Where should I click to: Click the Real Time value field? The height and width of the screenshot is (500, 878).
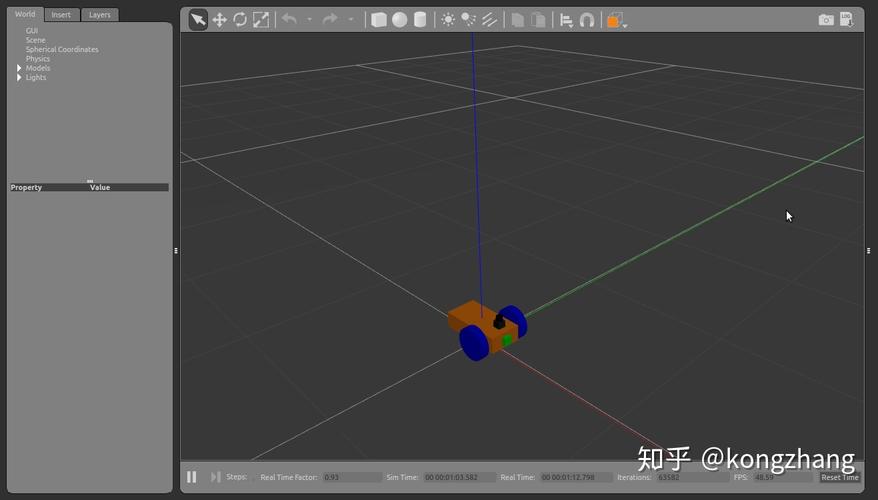pos(576,478)
